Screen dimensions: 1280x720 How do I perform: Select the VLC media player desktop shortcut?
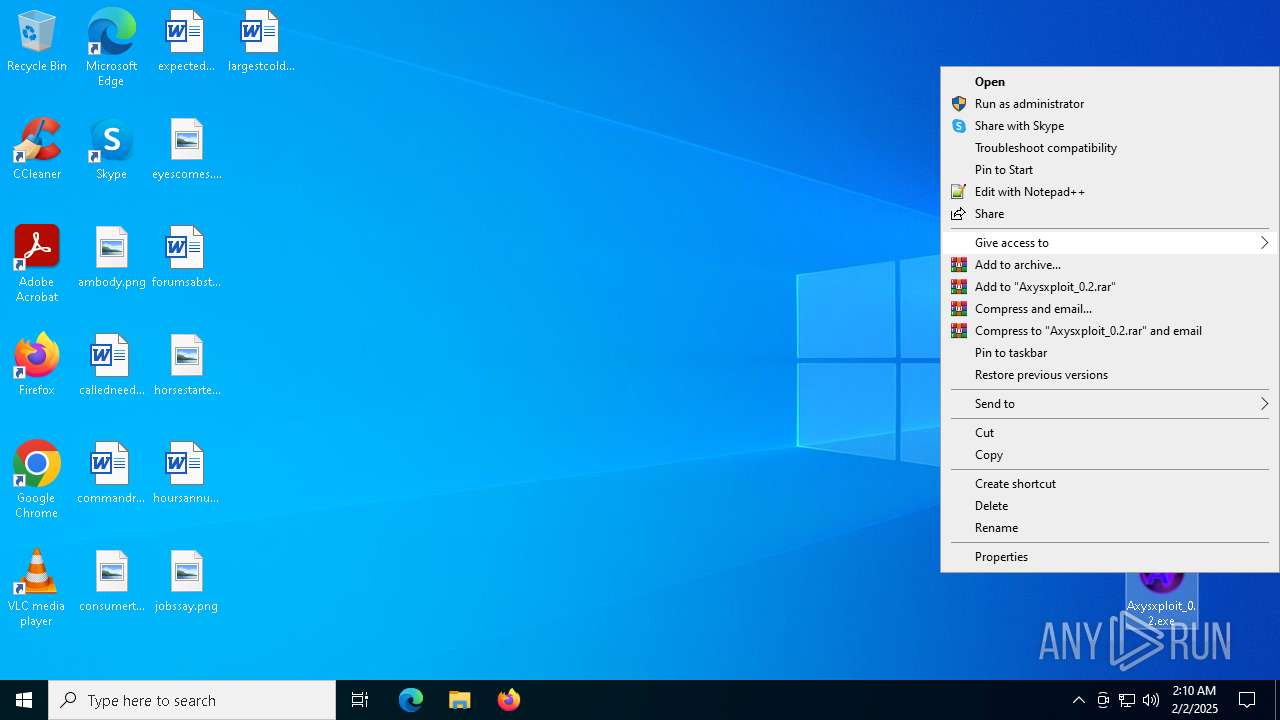(x=37, y=588)
